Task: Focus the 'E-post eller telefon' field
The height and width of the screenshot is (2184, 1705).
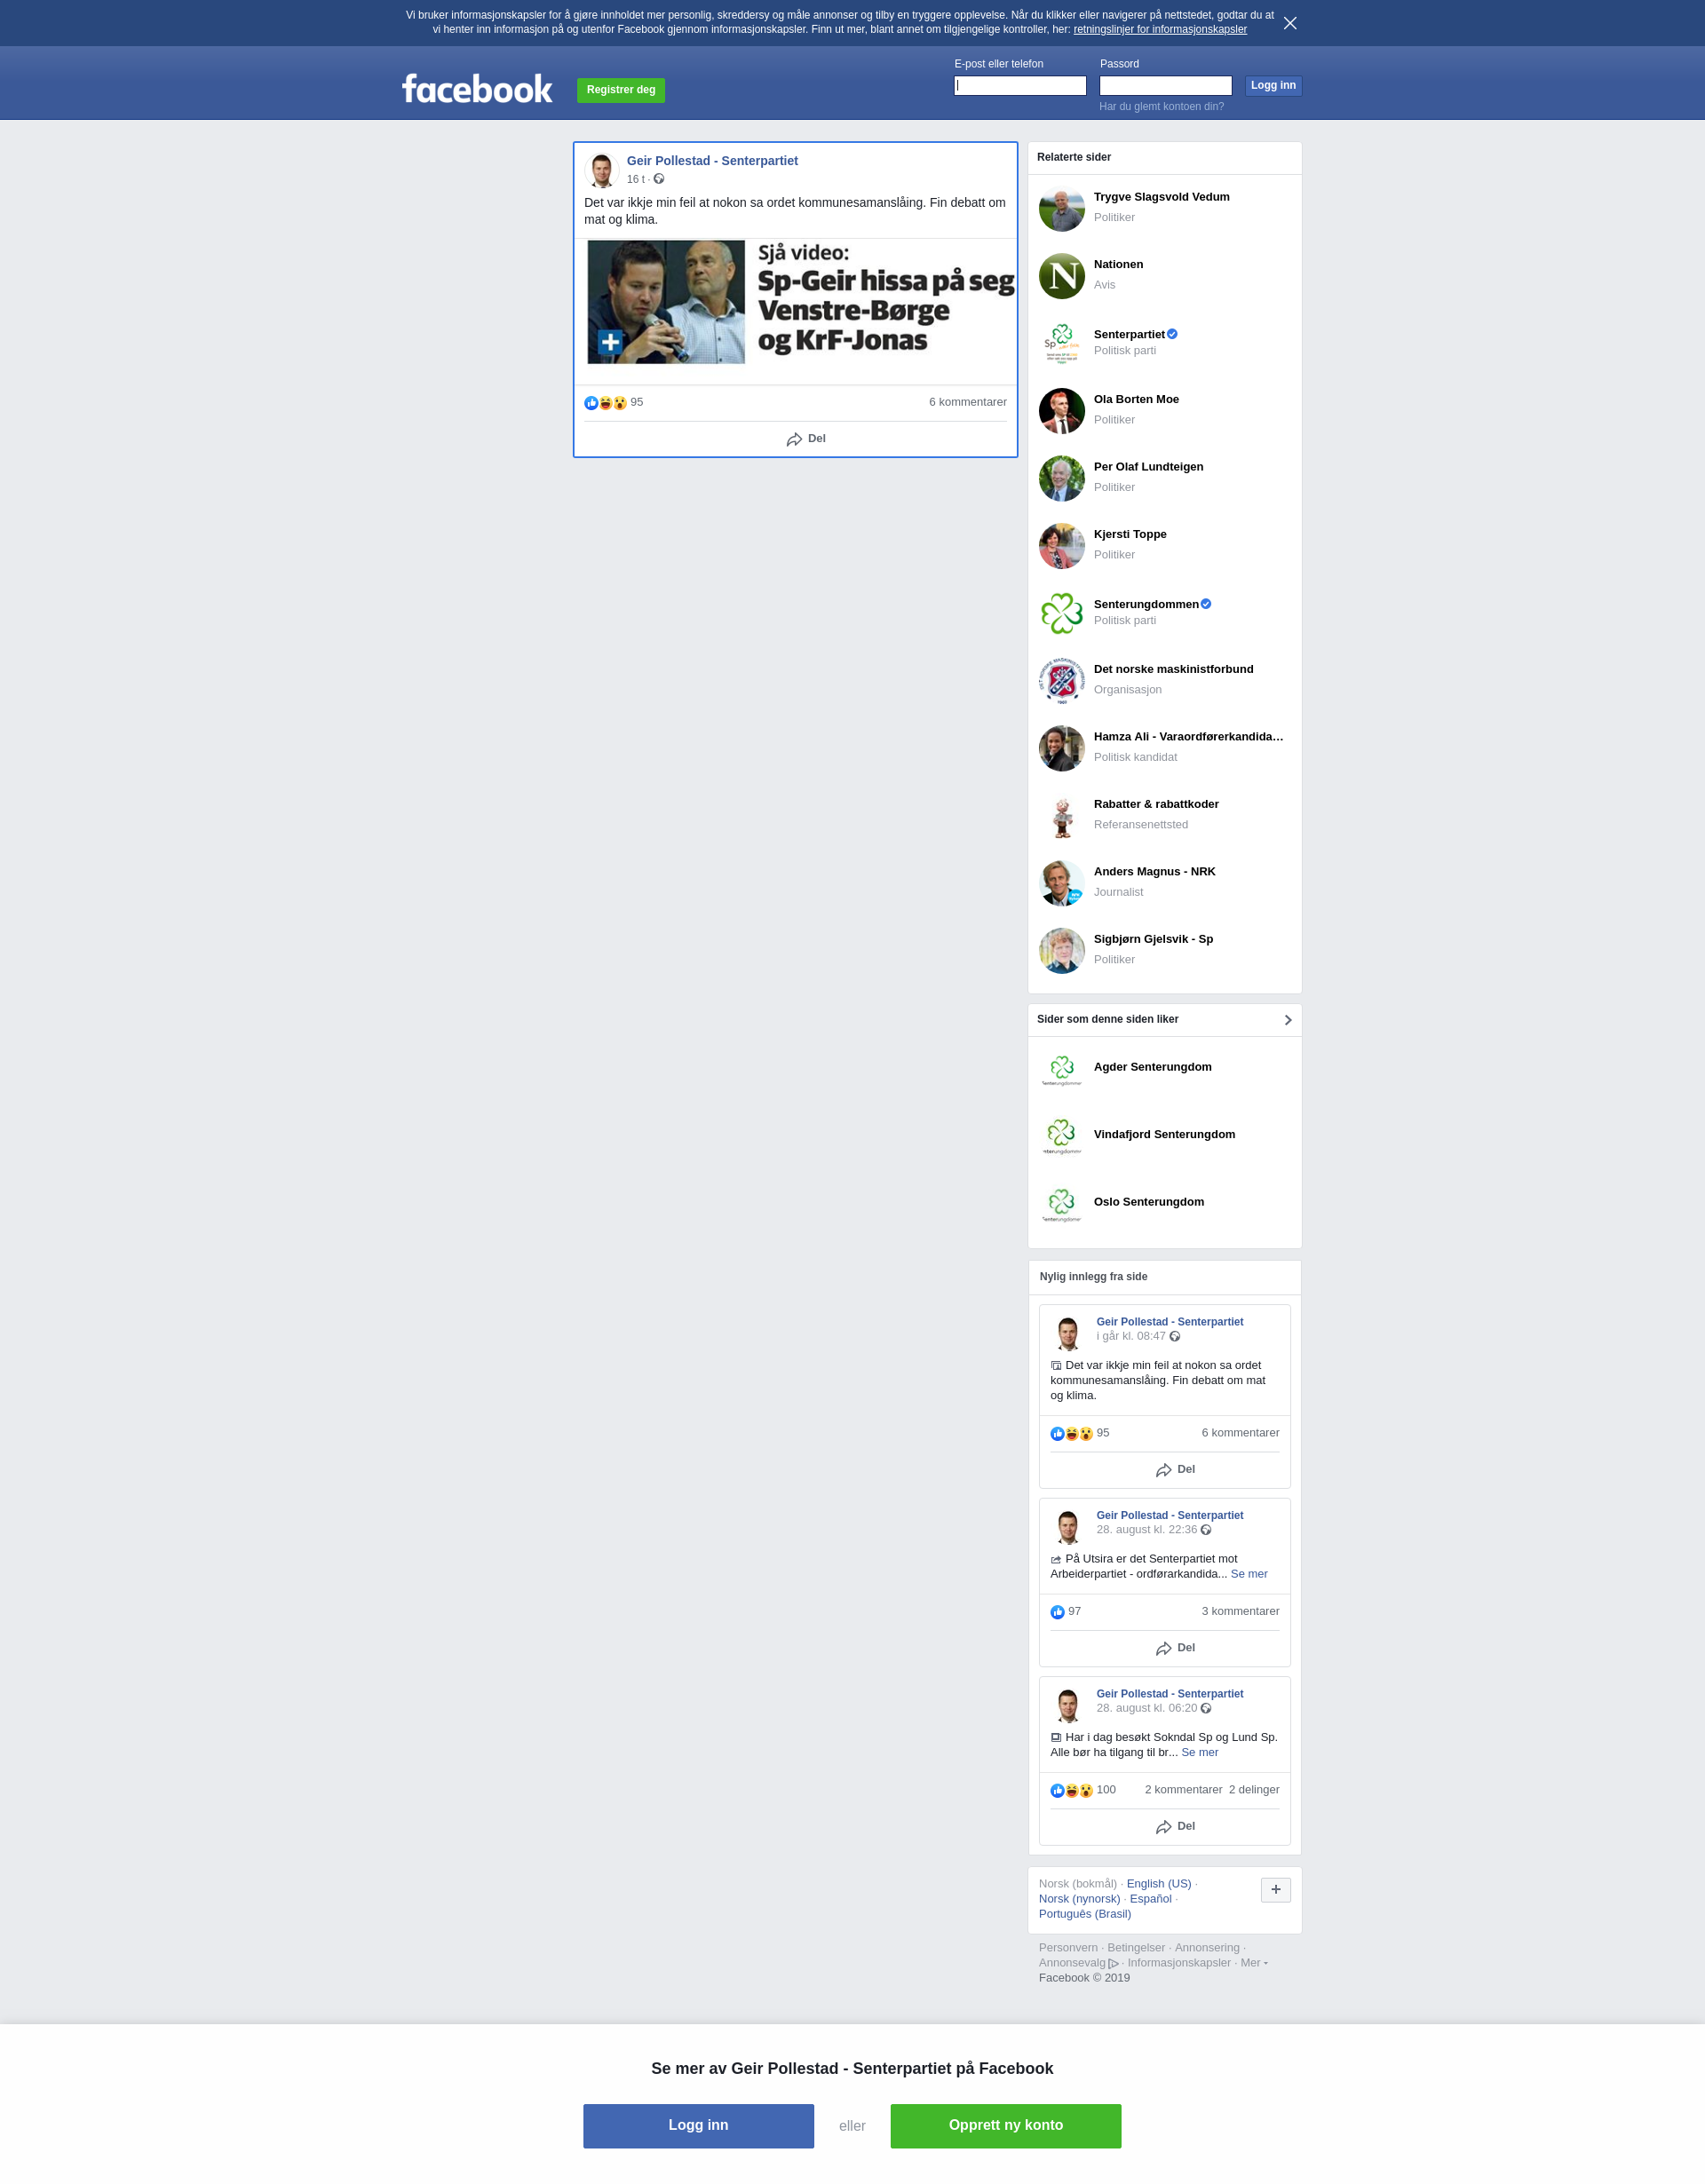Action: tap(1020, 86)
